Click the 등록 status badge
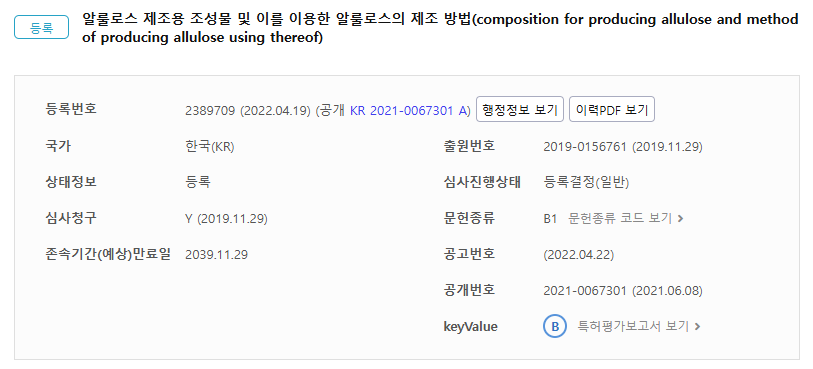The height and width of the screenshot is (369, 813). click(x=41, y=27)
